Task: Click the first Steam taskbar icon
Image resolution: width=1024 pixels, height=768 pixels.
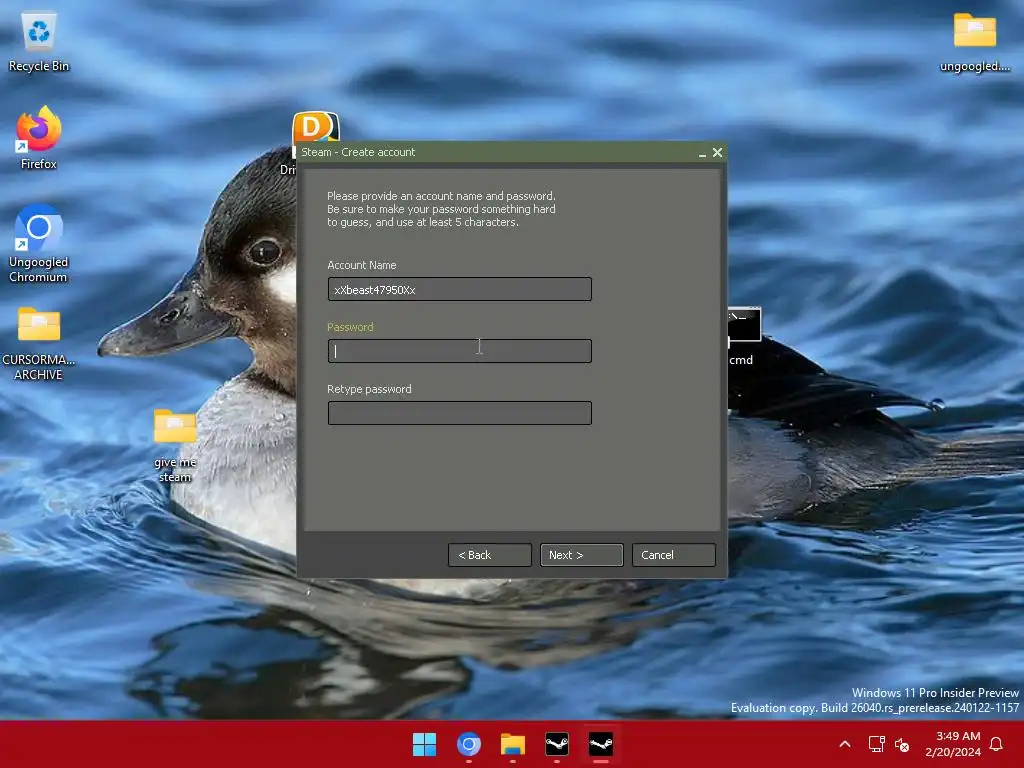Action: (x=557, y=744)
